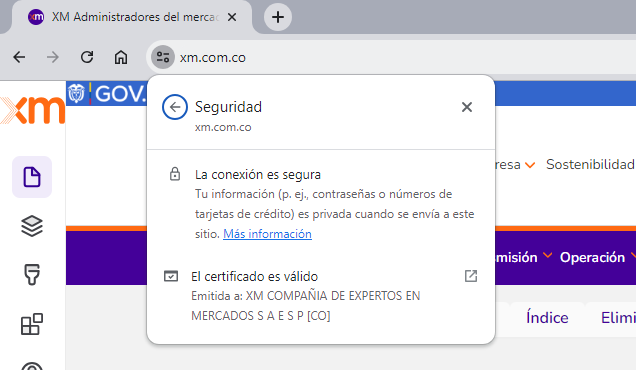This screenshot has height=370, width=636.
Task: Switch to the Índice tab
Action: (547, 318)
